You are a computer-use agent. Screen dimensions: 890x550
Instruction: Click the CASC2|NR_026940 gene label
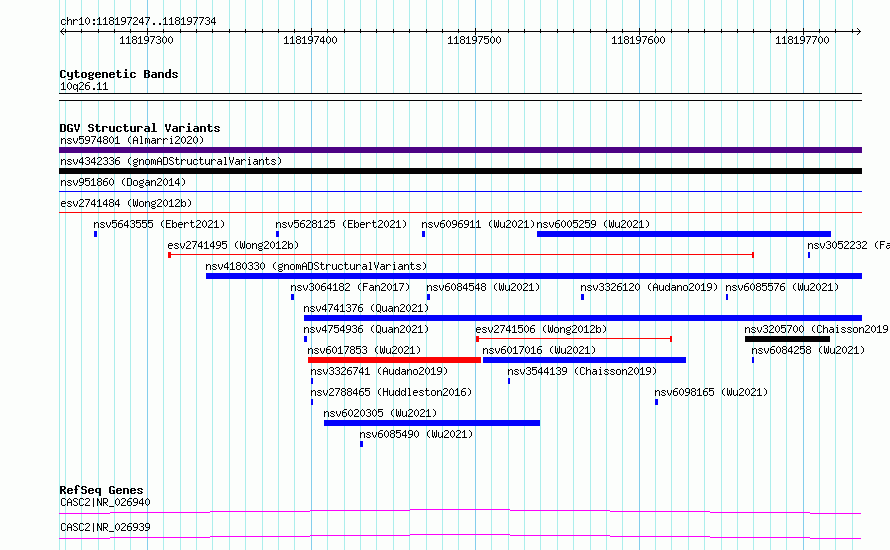coord(105,502)
